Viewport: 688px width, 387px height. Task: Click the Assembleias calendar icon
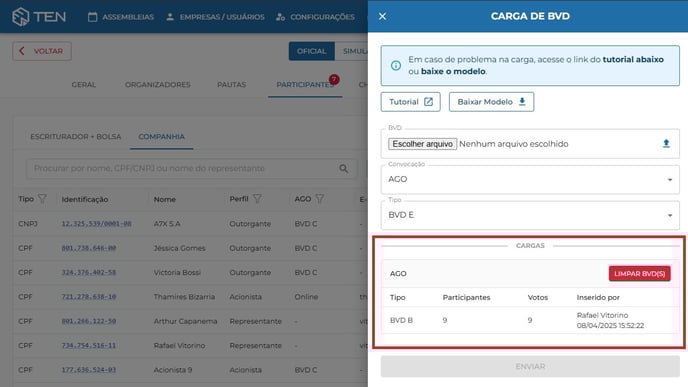[x=92, y=17]
